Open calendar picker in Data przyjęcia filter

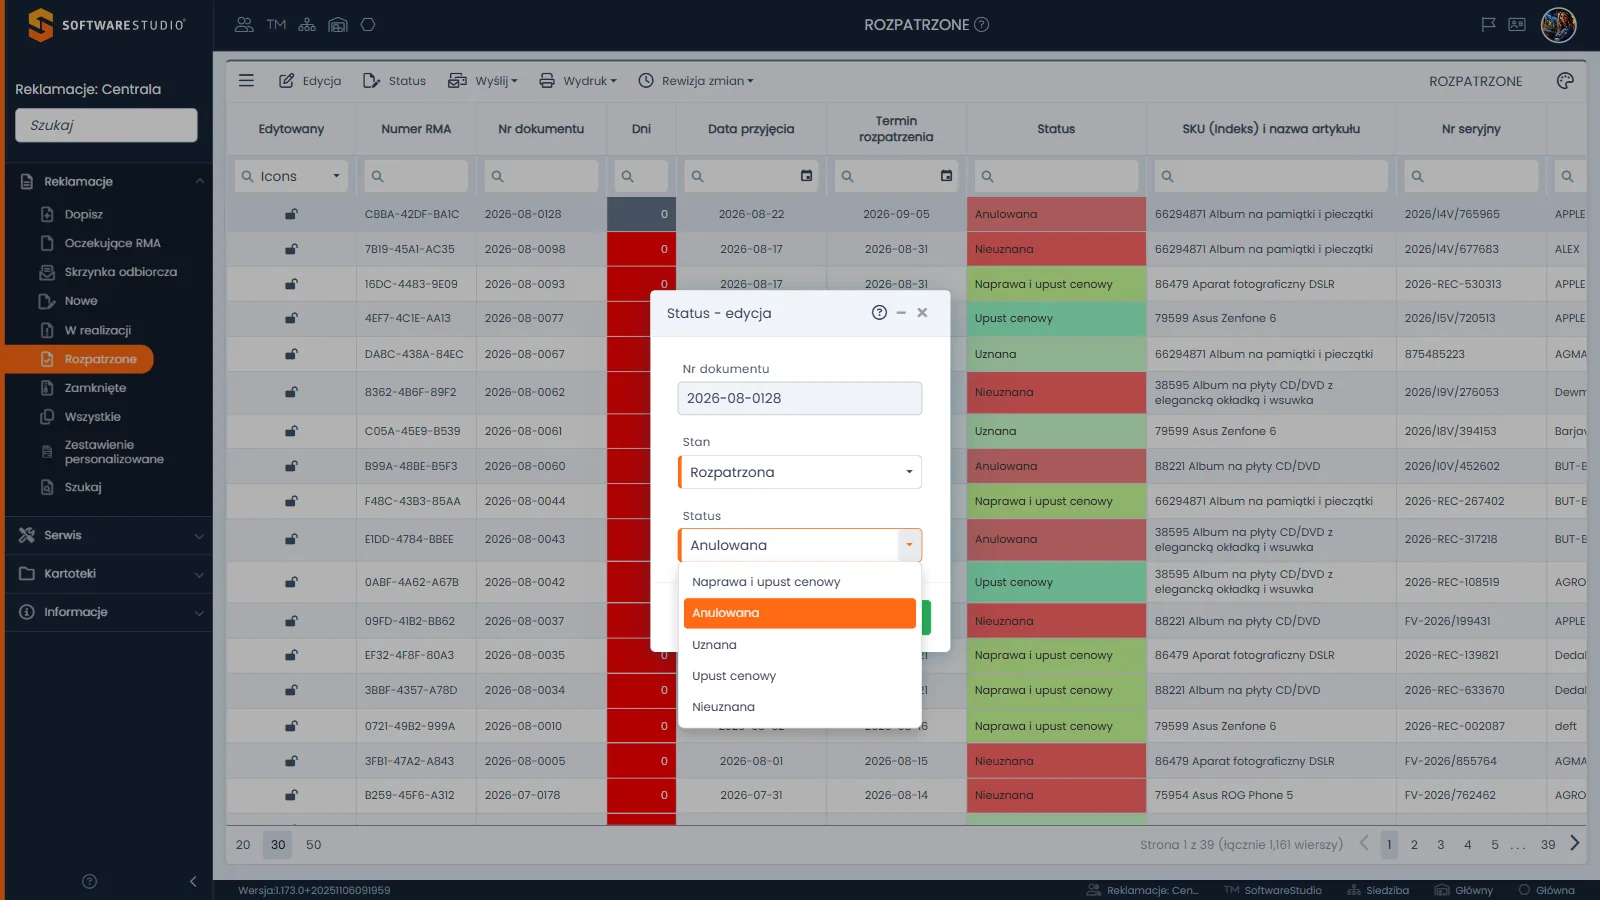(806, 176)
